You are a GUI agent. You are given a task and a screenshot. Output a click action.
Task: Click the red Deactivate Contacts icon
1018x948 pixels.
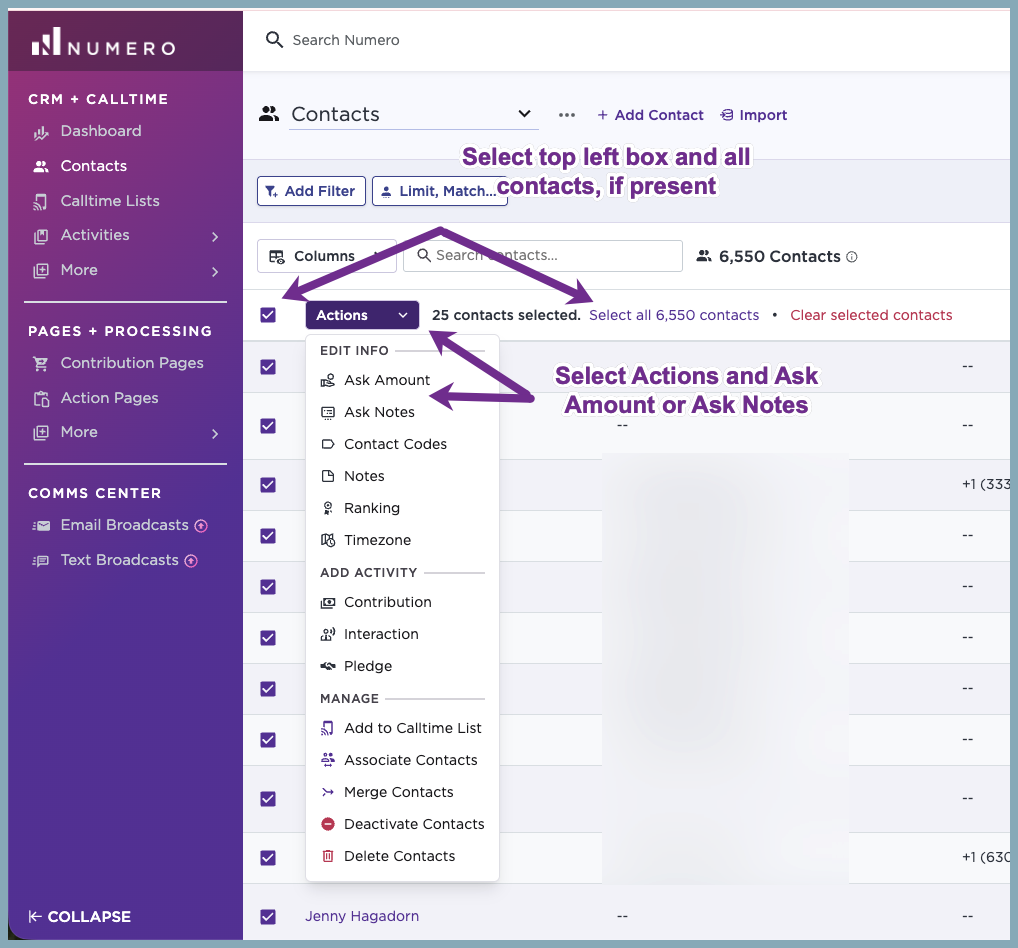(328, 824)
